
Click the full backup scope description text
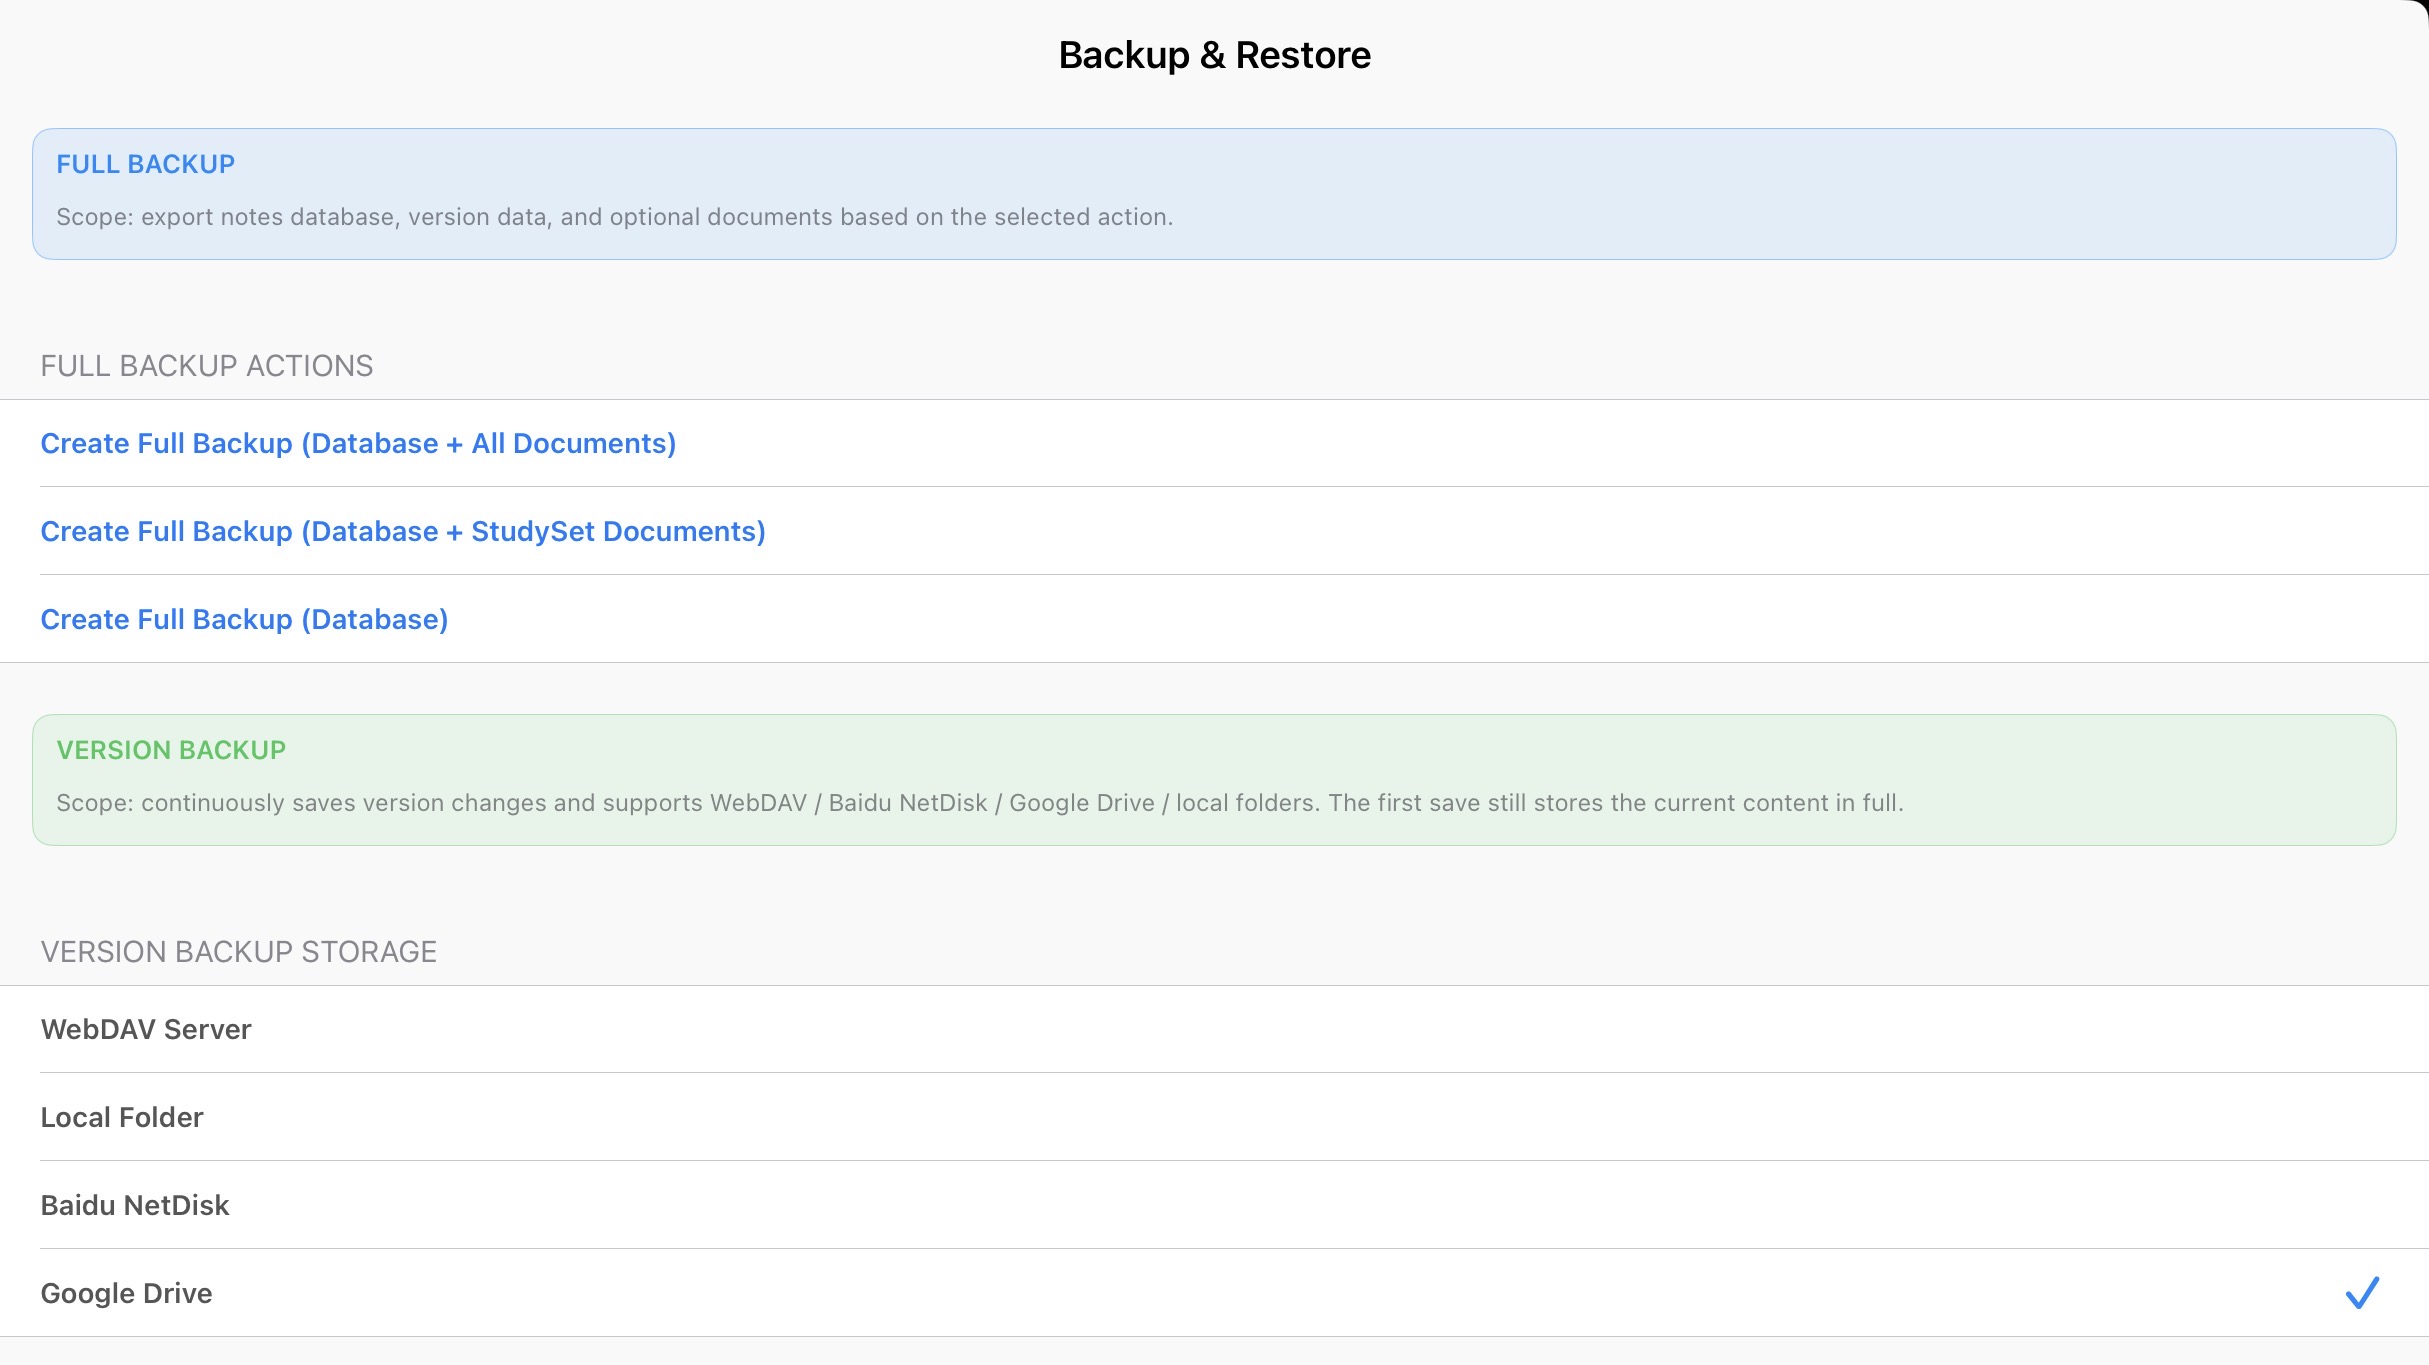[614, 217]
